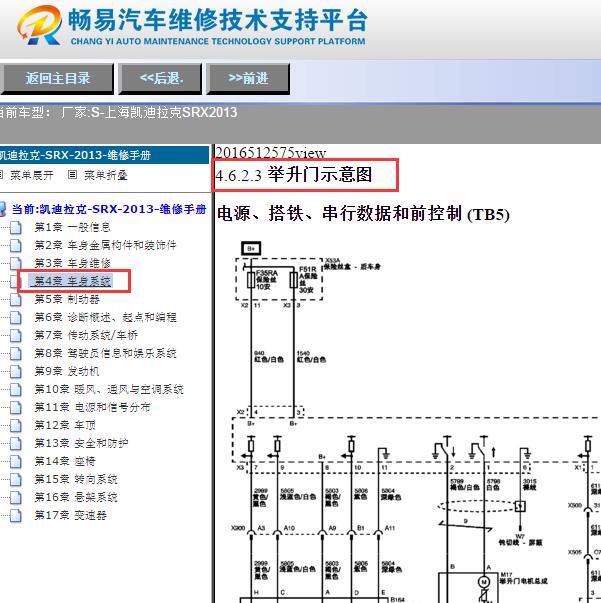601x603 pixels.
Task: Open 第12章 车顶
Action: 65,425
